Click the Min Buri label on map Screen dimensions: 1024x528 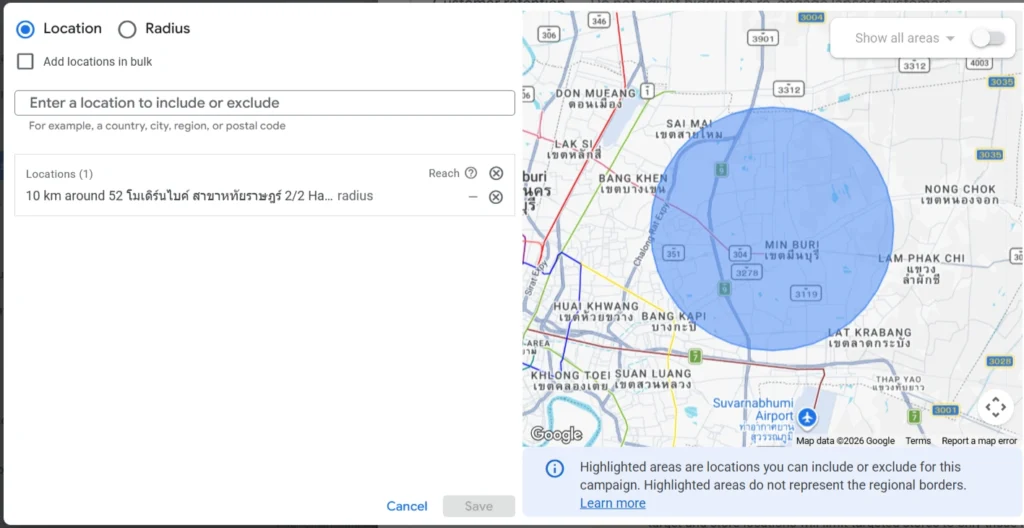(x=792, y=250)
